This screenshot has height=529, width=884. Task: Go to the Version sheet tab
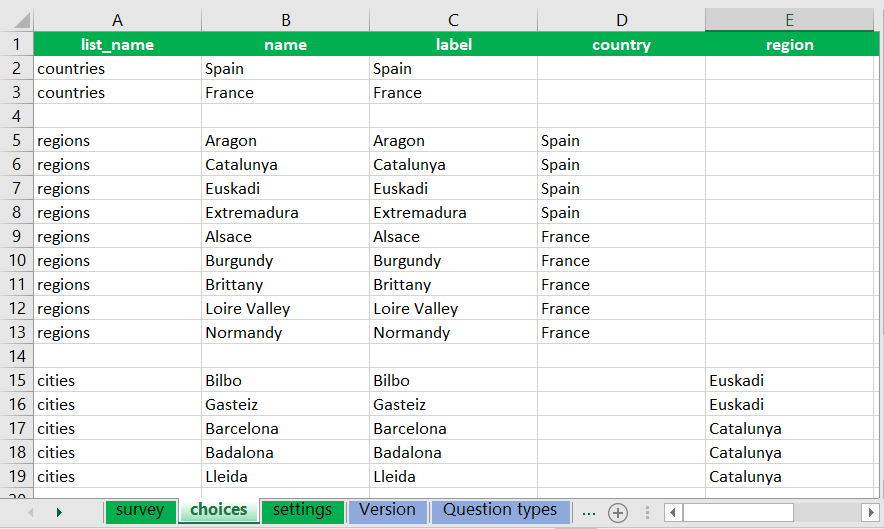click(387, 510)
